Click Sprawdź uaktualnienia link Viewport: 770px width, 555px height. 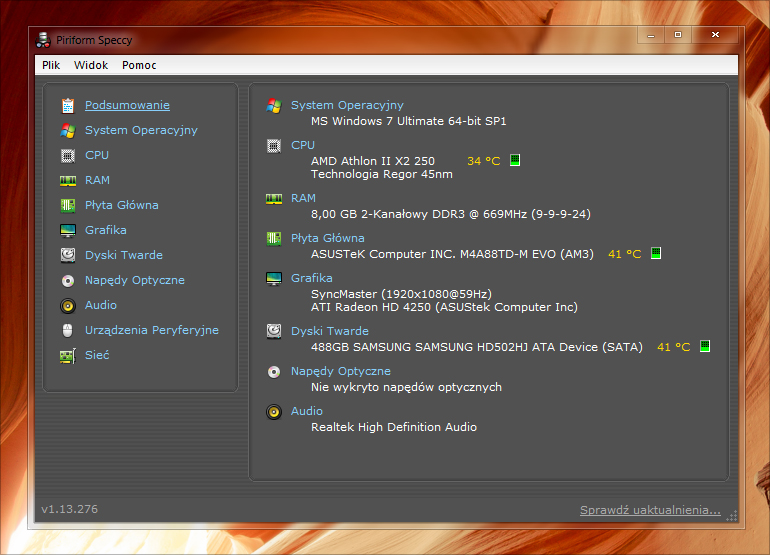(650, 510)
